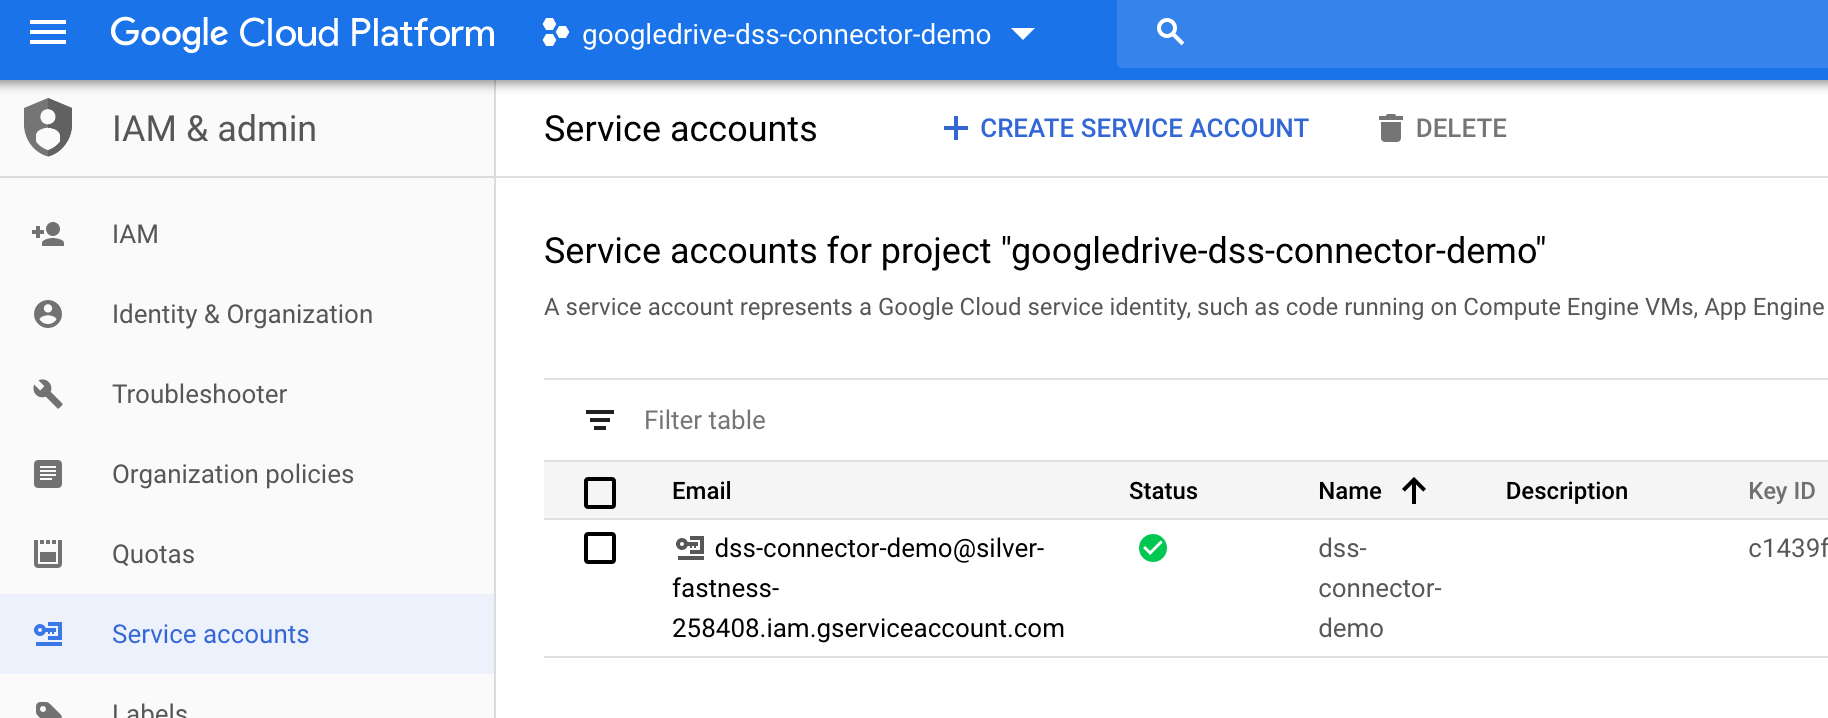Expand the googledrive-dss-connector-demo project dropdown
Screen dimensions: 1828x718
(x=1023, y=34)
